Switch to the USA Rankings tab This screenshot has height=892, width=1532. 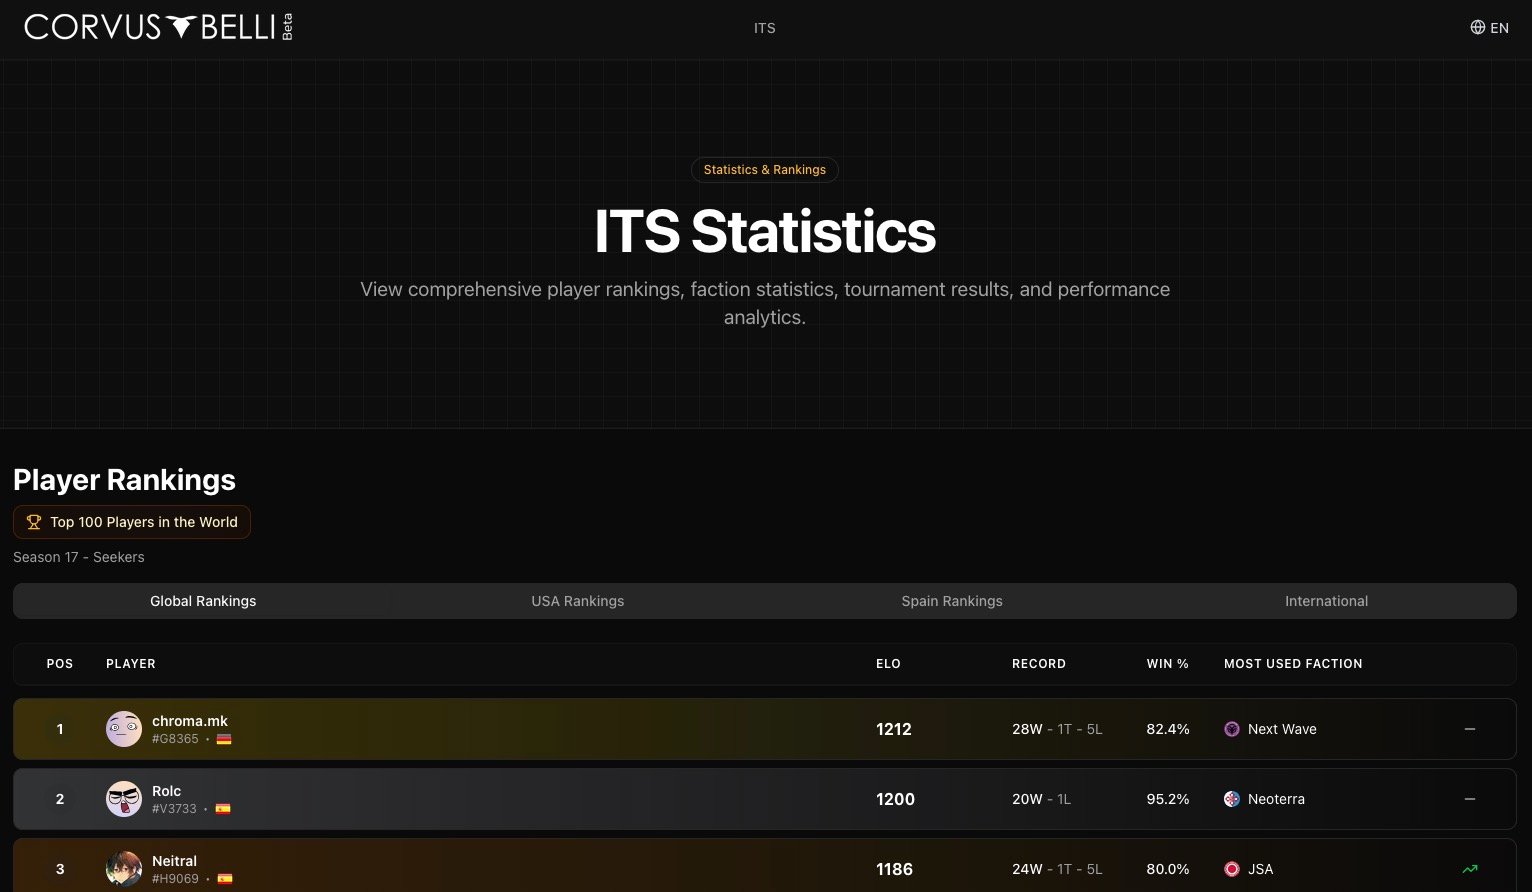tap(577, 601)
